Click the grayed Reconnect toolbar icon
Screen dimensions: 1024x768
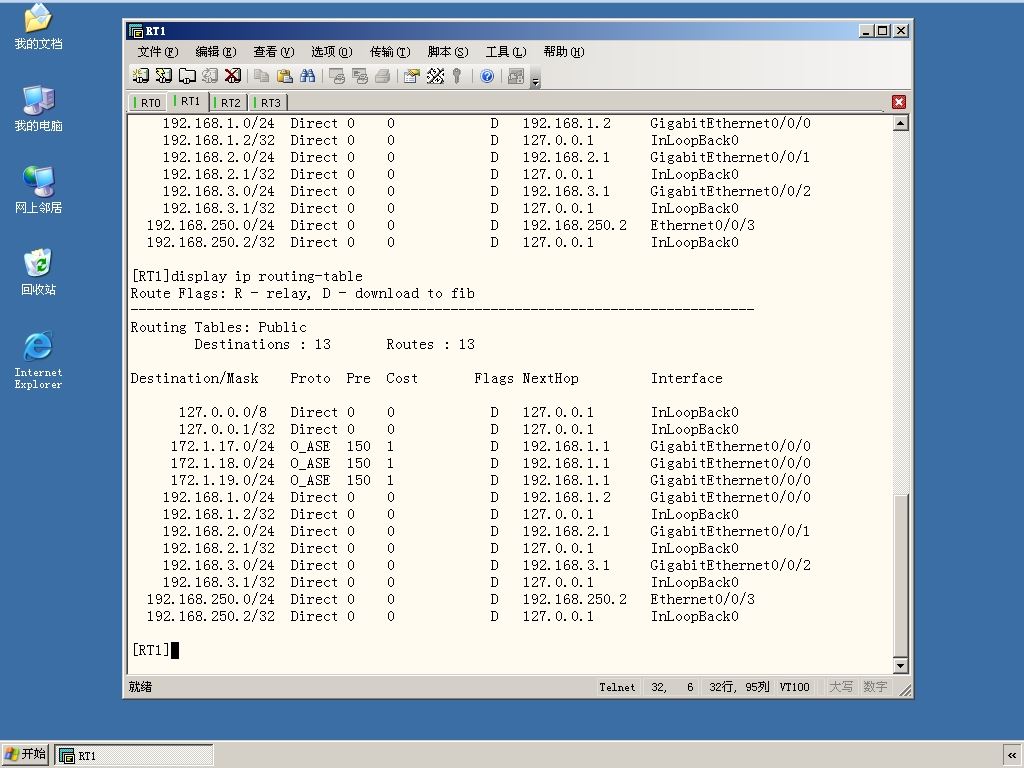click(210, 76)
